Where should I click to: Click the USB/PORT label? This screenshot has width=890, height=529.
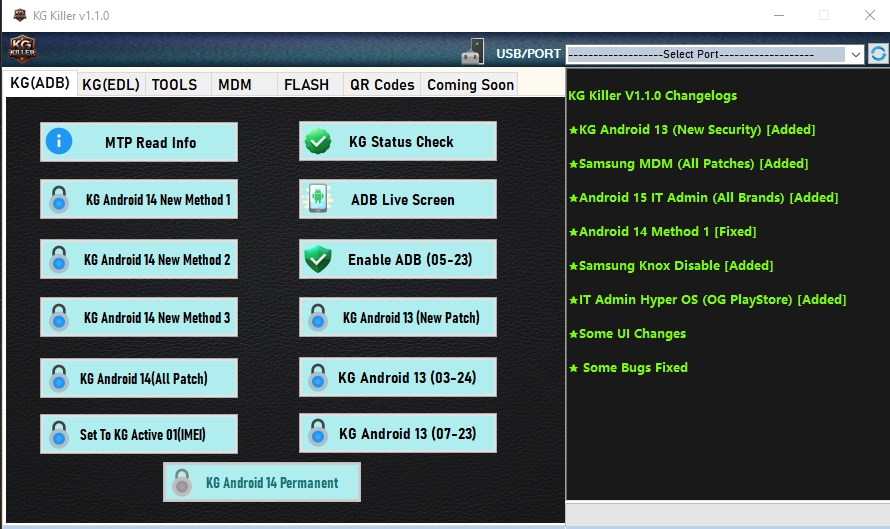coord(528,54)
